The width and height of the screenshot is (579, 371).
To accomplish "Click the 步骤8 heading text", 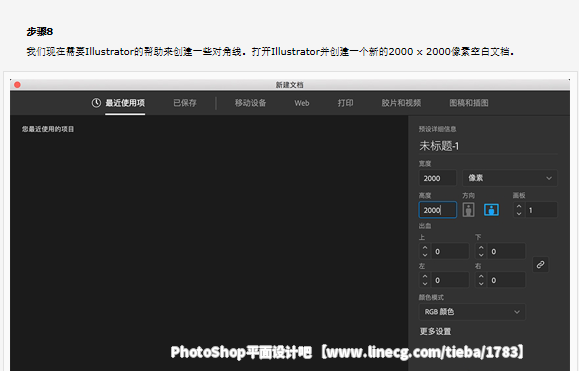I will coord(40,32).
